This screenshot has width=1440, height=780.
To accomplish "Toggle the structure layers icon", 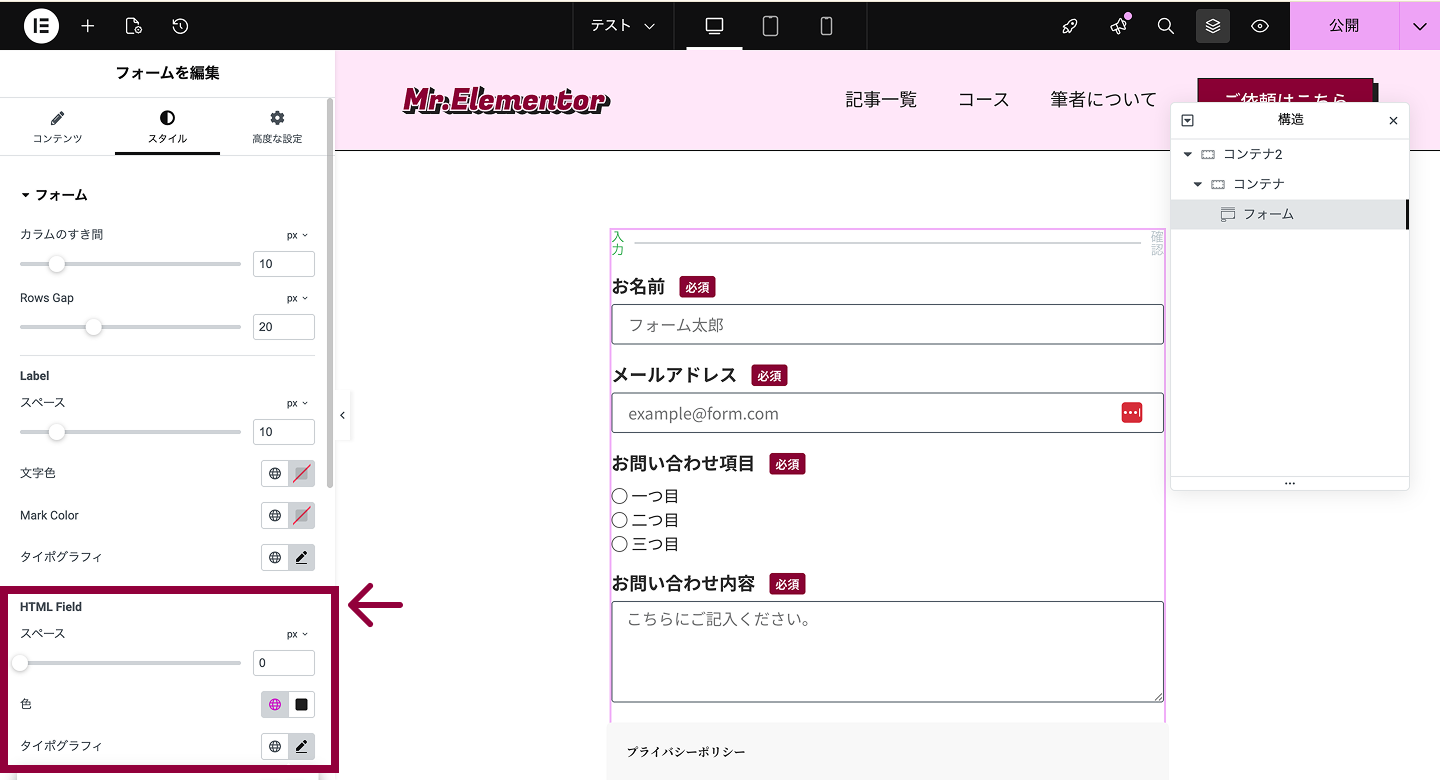I will click(1212, 26).
